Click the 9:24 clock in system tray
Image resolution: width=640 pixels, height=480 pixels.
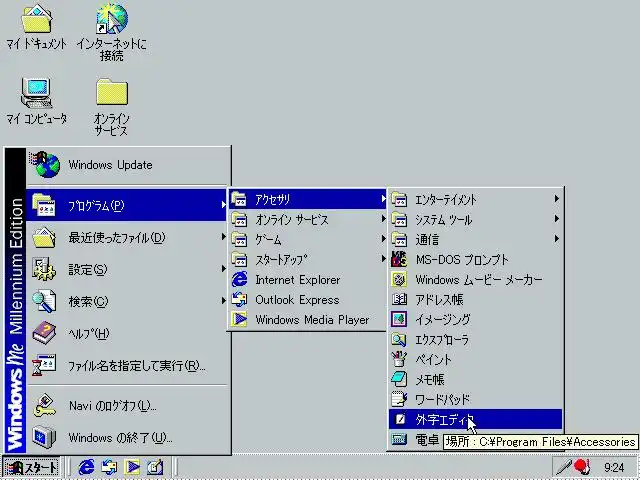click(x=614, y=467)
